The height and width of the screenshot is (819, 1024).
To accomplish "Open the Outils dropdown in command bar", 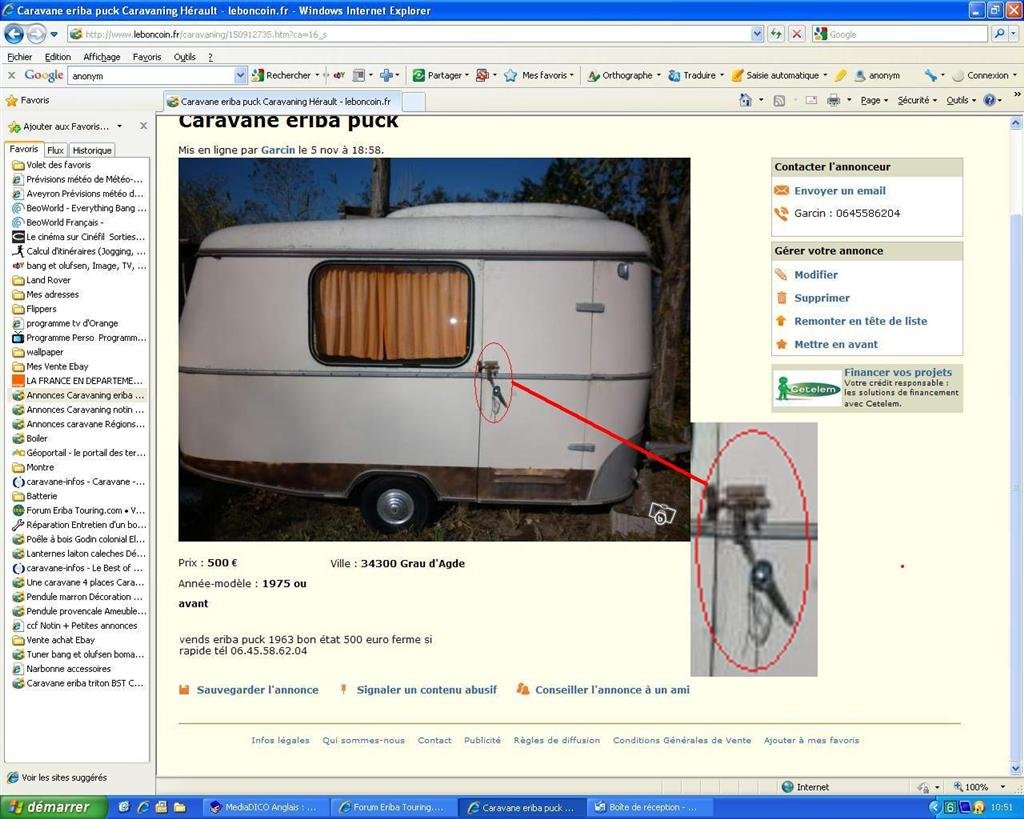I will 960,101.
